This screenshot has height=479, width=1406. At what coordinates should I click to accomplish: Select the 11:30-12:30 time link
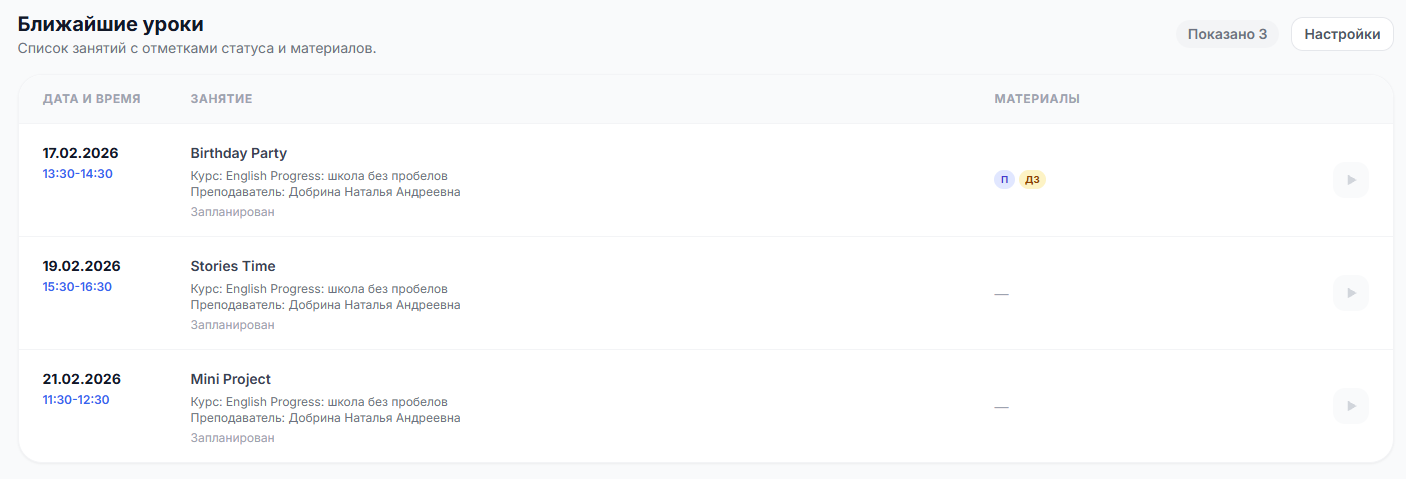76,400
